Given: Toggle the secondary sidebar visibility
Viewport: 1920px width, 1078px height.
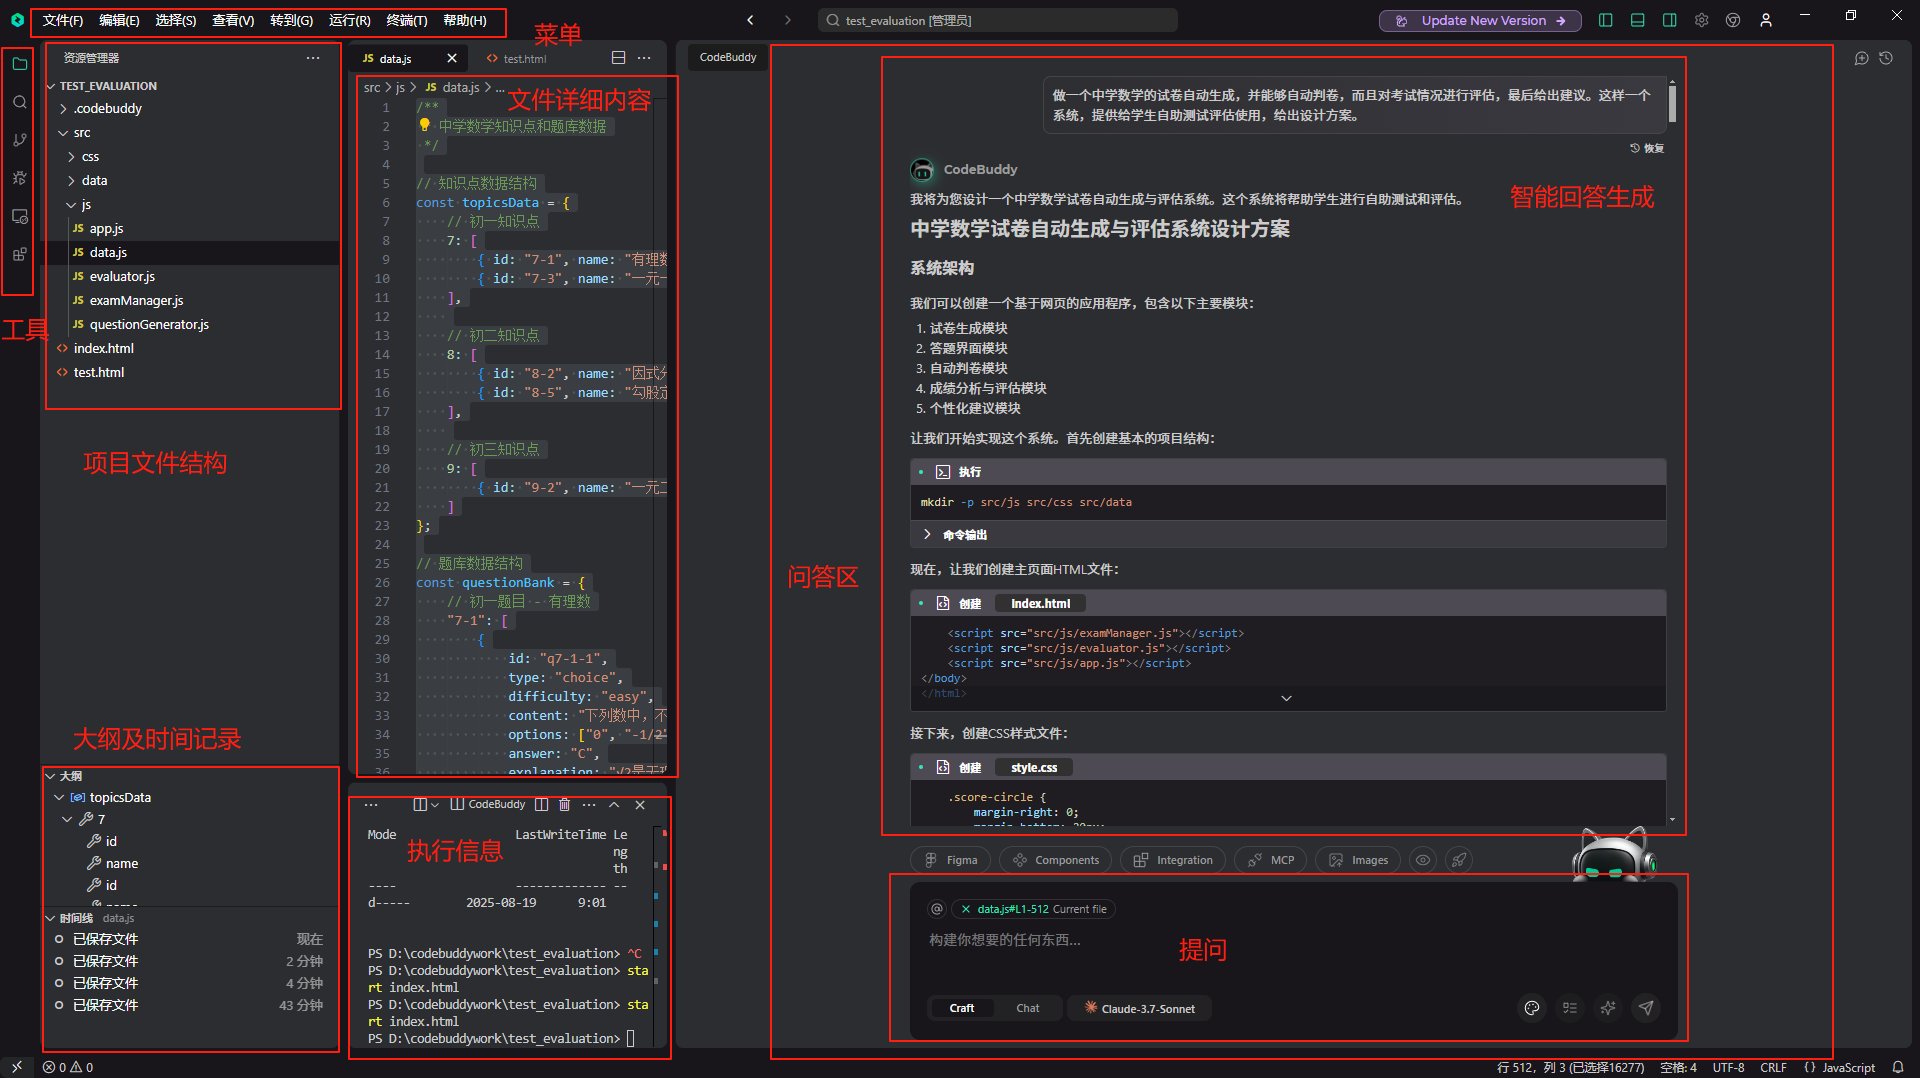Looking at the screenshot, I should (x=1670, y=20).
